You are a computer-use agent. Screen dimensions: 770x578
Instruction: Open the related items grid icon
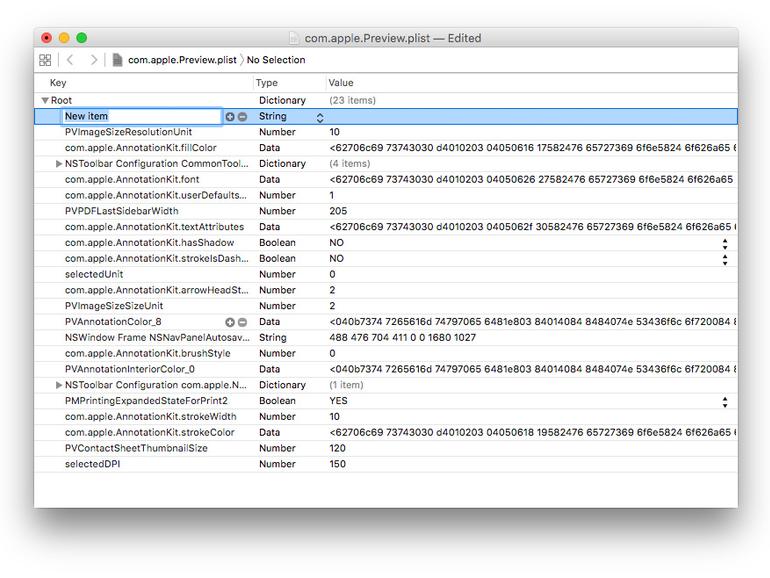point(45,60)
